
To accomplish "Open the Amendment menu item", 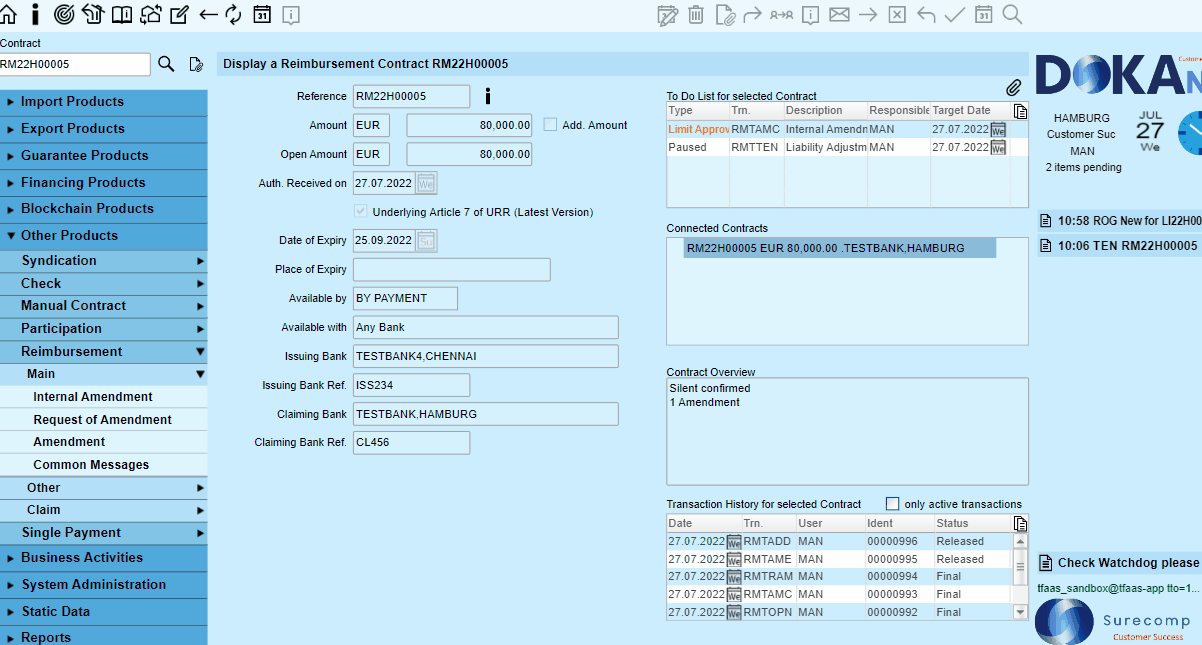I will (104, 442).
